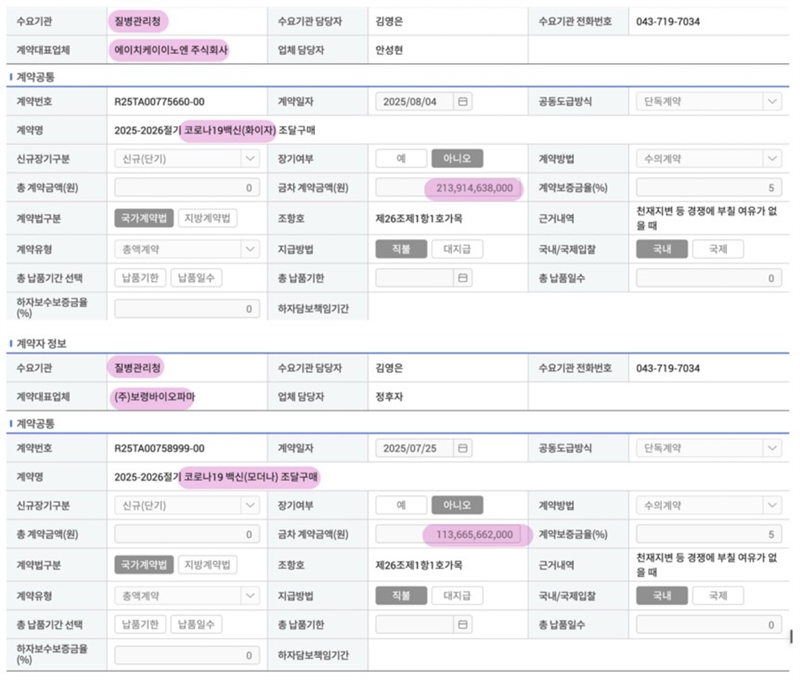Image resolution: width=800 pixels, height=680 pixels.
Task: Click company name (주)보령바이오파마
Action: (x=155, y=396)
